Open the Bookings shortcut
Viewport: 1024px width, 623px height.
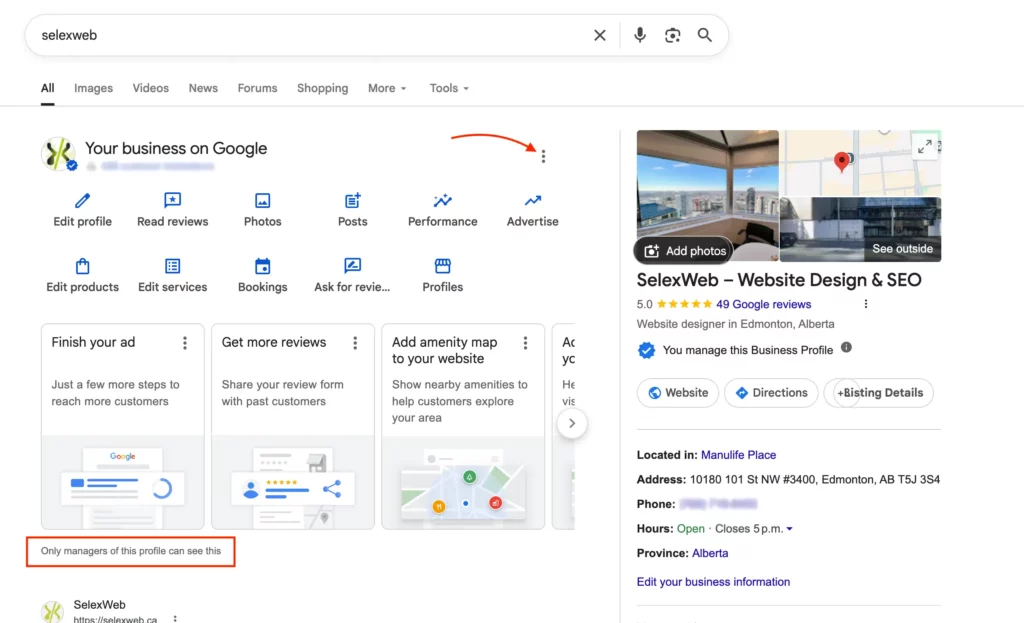pos(263,275)
